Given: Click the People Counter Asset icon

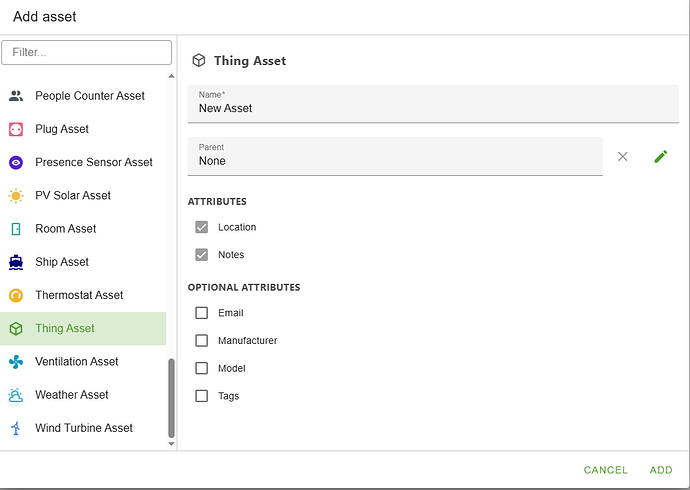Looking at the screenshot, I should coord(16,96).
